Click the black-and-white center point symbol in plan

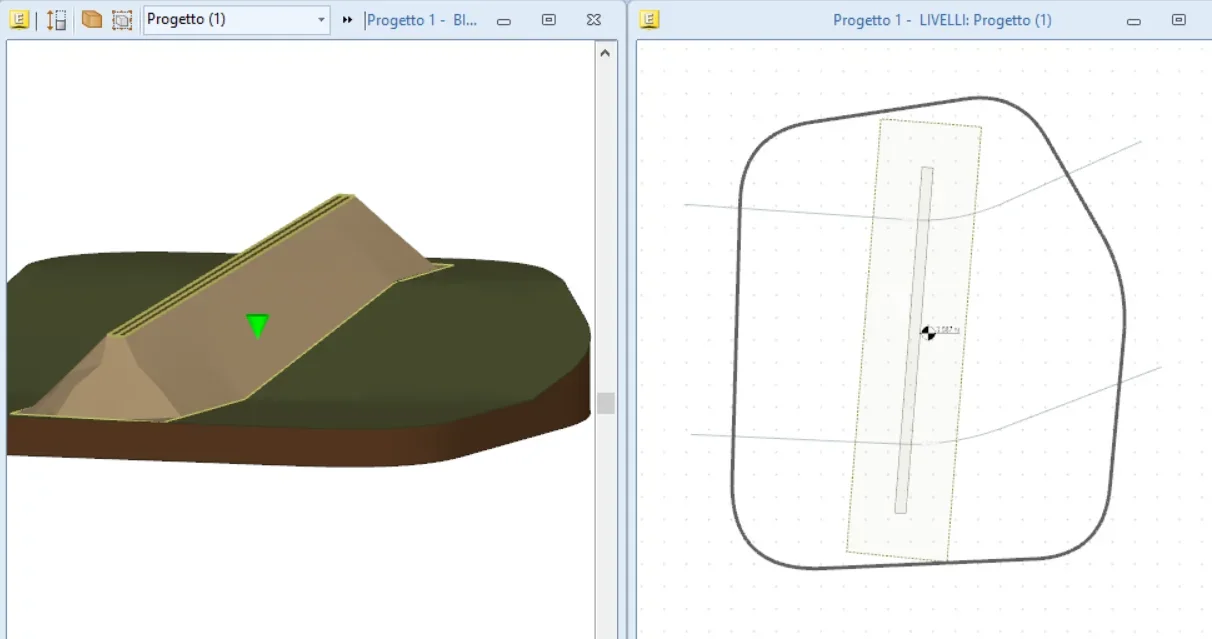point(928,332)
